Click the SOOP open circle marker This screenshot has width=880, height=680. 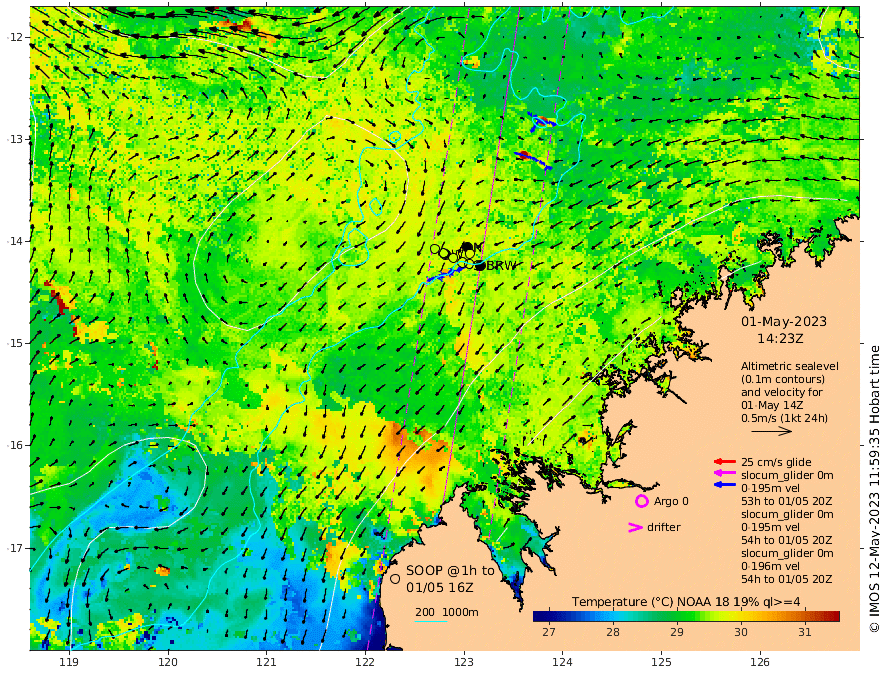tap(395, 578)
